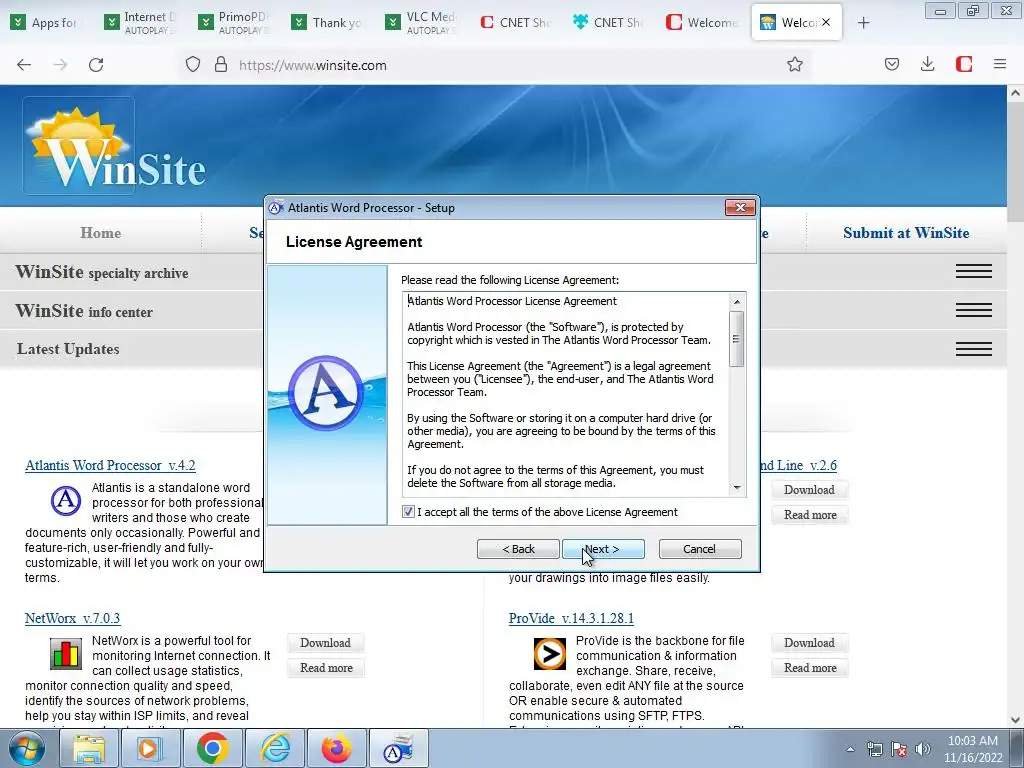
Task: Click Read more for ProVide
Action: pos(810,667)
